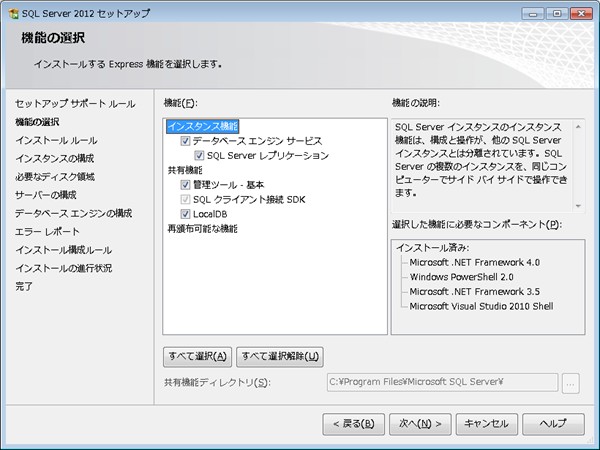Select 必要なディスク領域 step
The image size is (600, 450).
(x=55, y=177)
